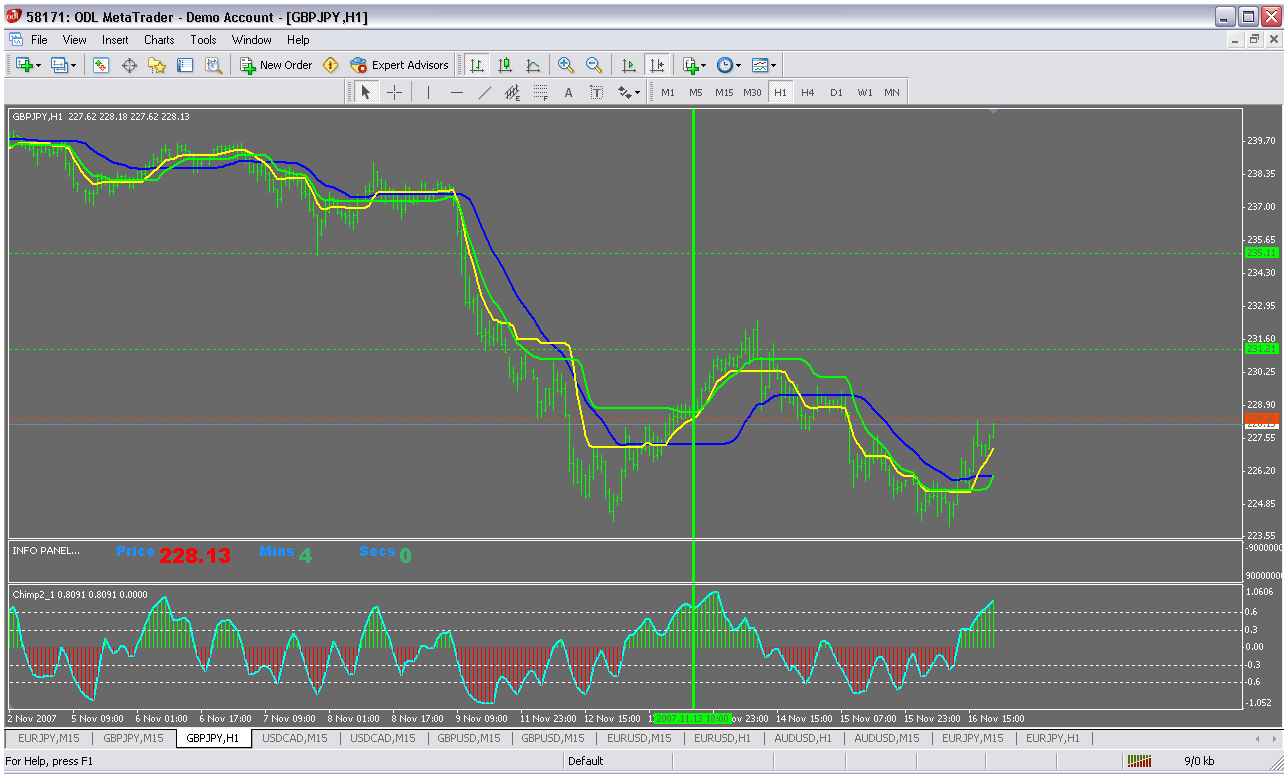Switch to D1 timeframe
The image size is (1288, 774).
pos(836,92)
